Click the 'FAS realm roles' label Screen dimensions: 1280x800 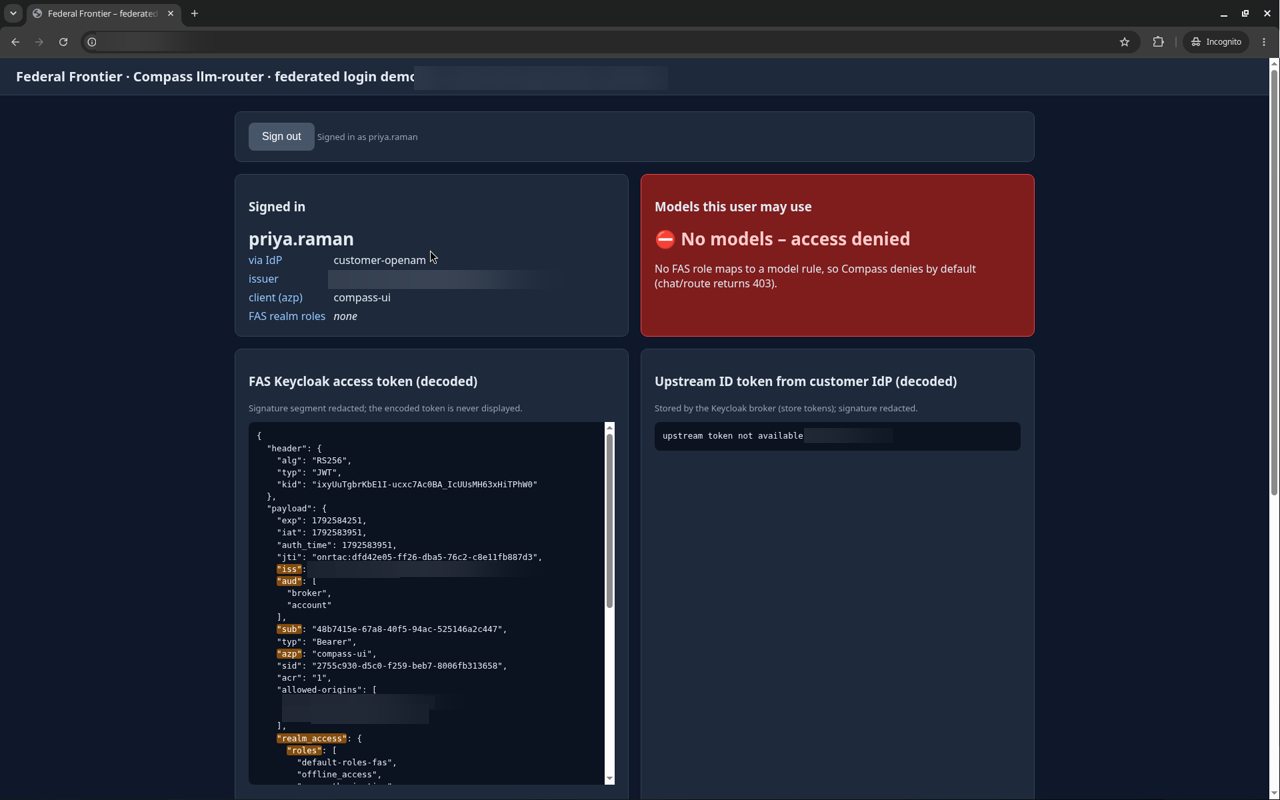pyautogui.click(x=287, y=316)
